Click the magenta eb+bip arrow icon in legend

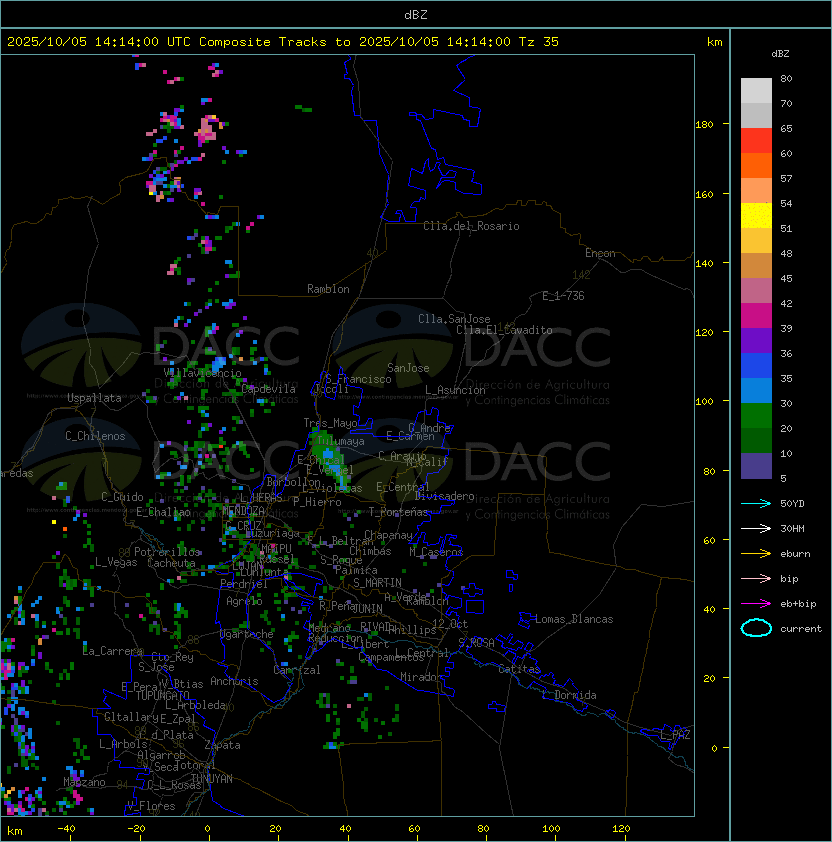point(756,604)
